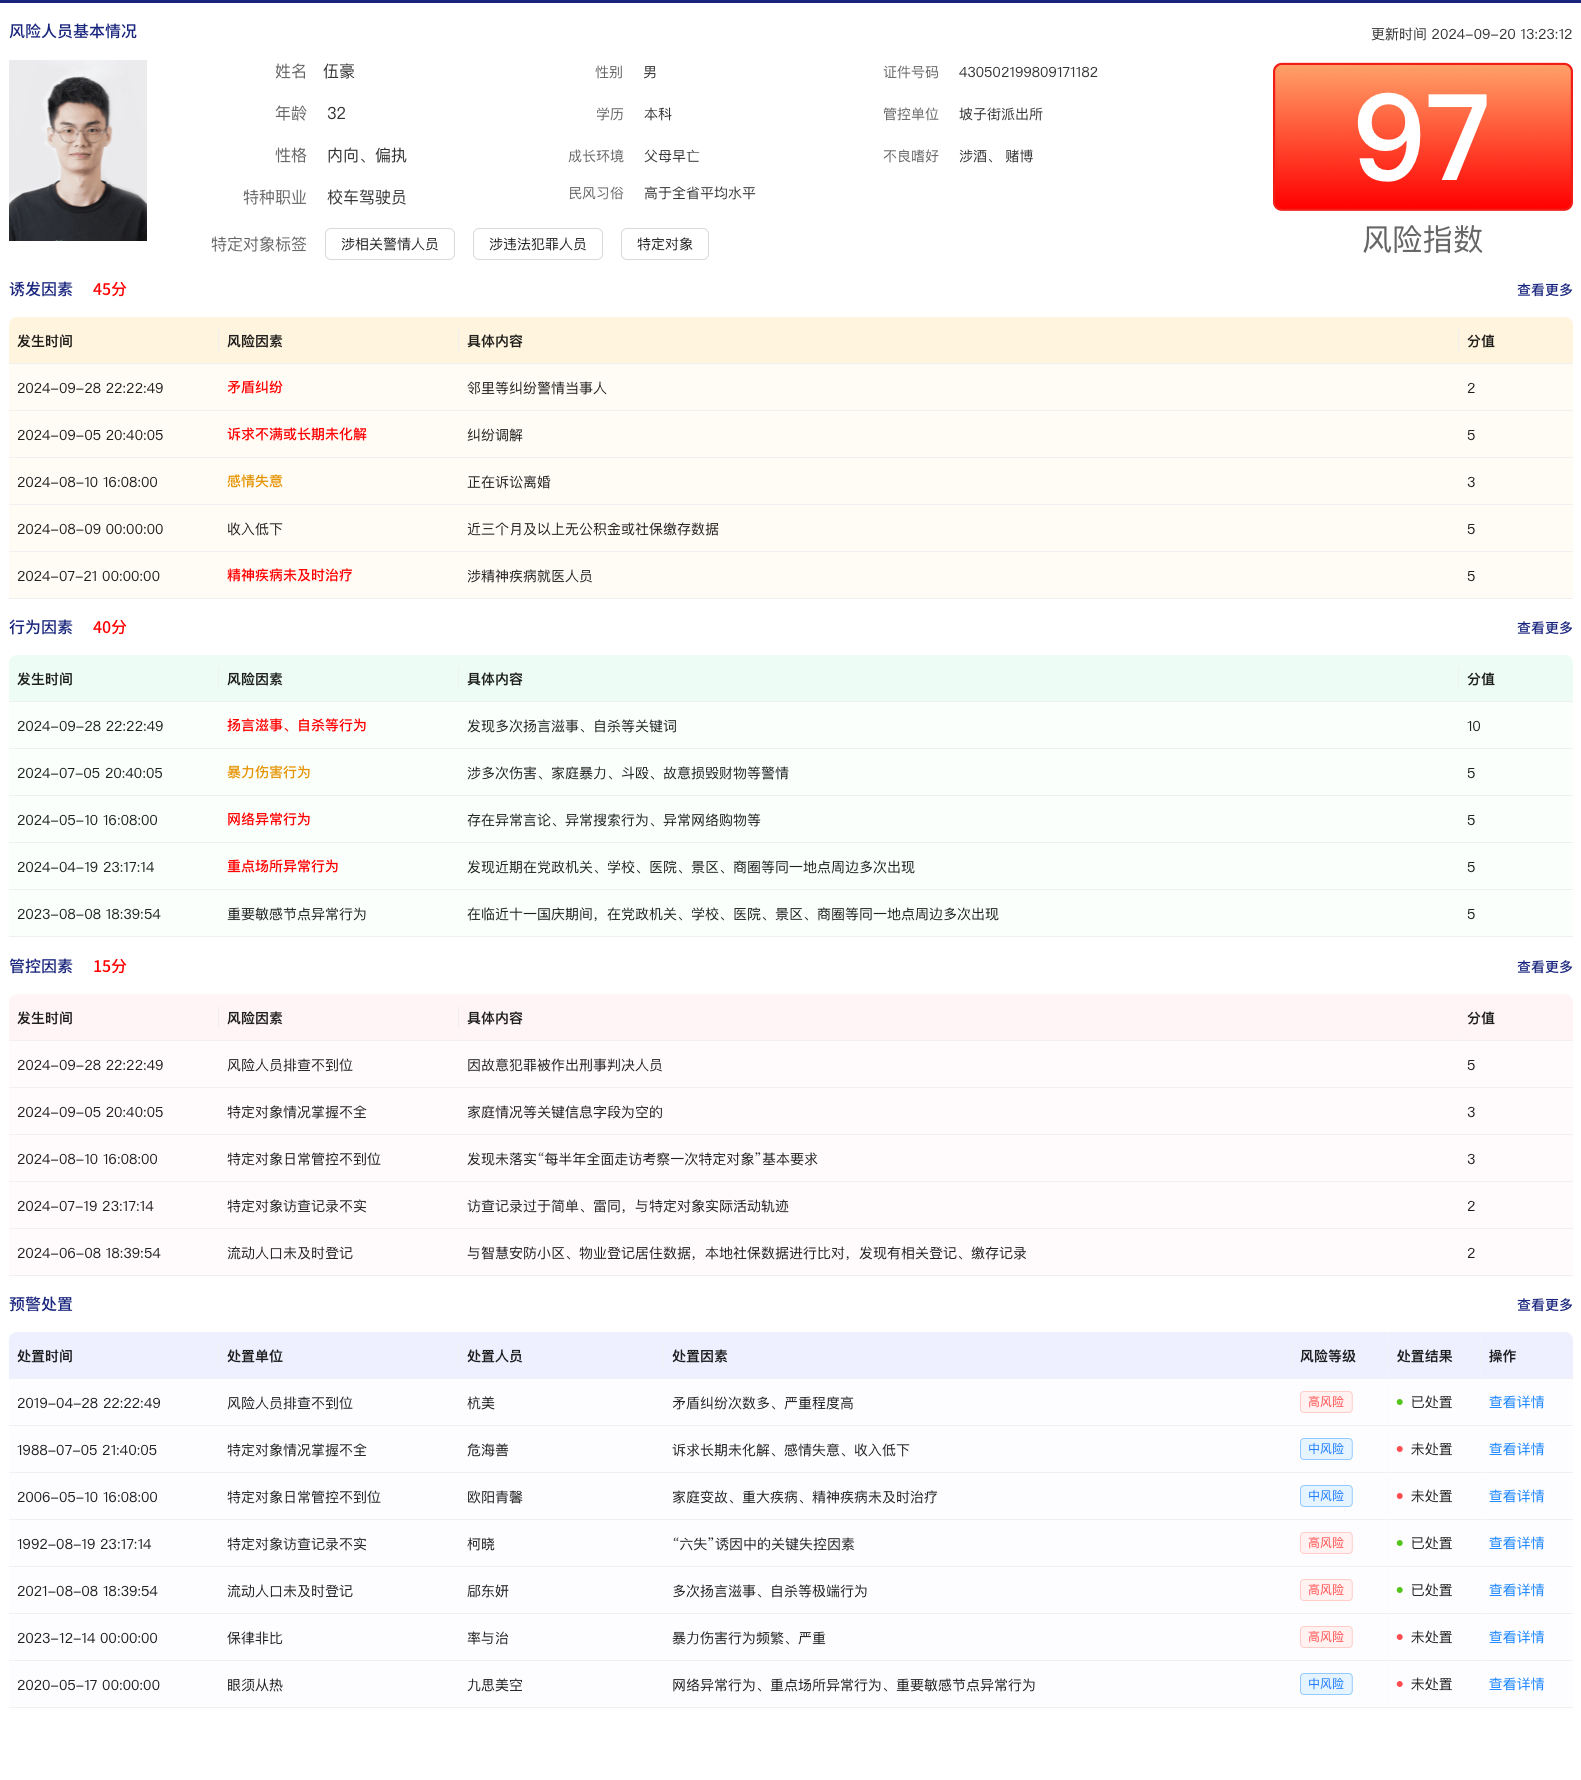Click 未处置 status in 率与治's row
The height and width of the screenshot is (1780, 1581).
click(1430, 1637)
